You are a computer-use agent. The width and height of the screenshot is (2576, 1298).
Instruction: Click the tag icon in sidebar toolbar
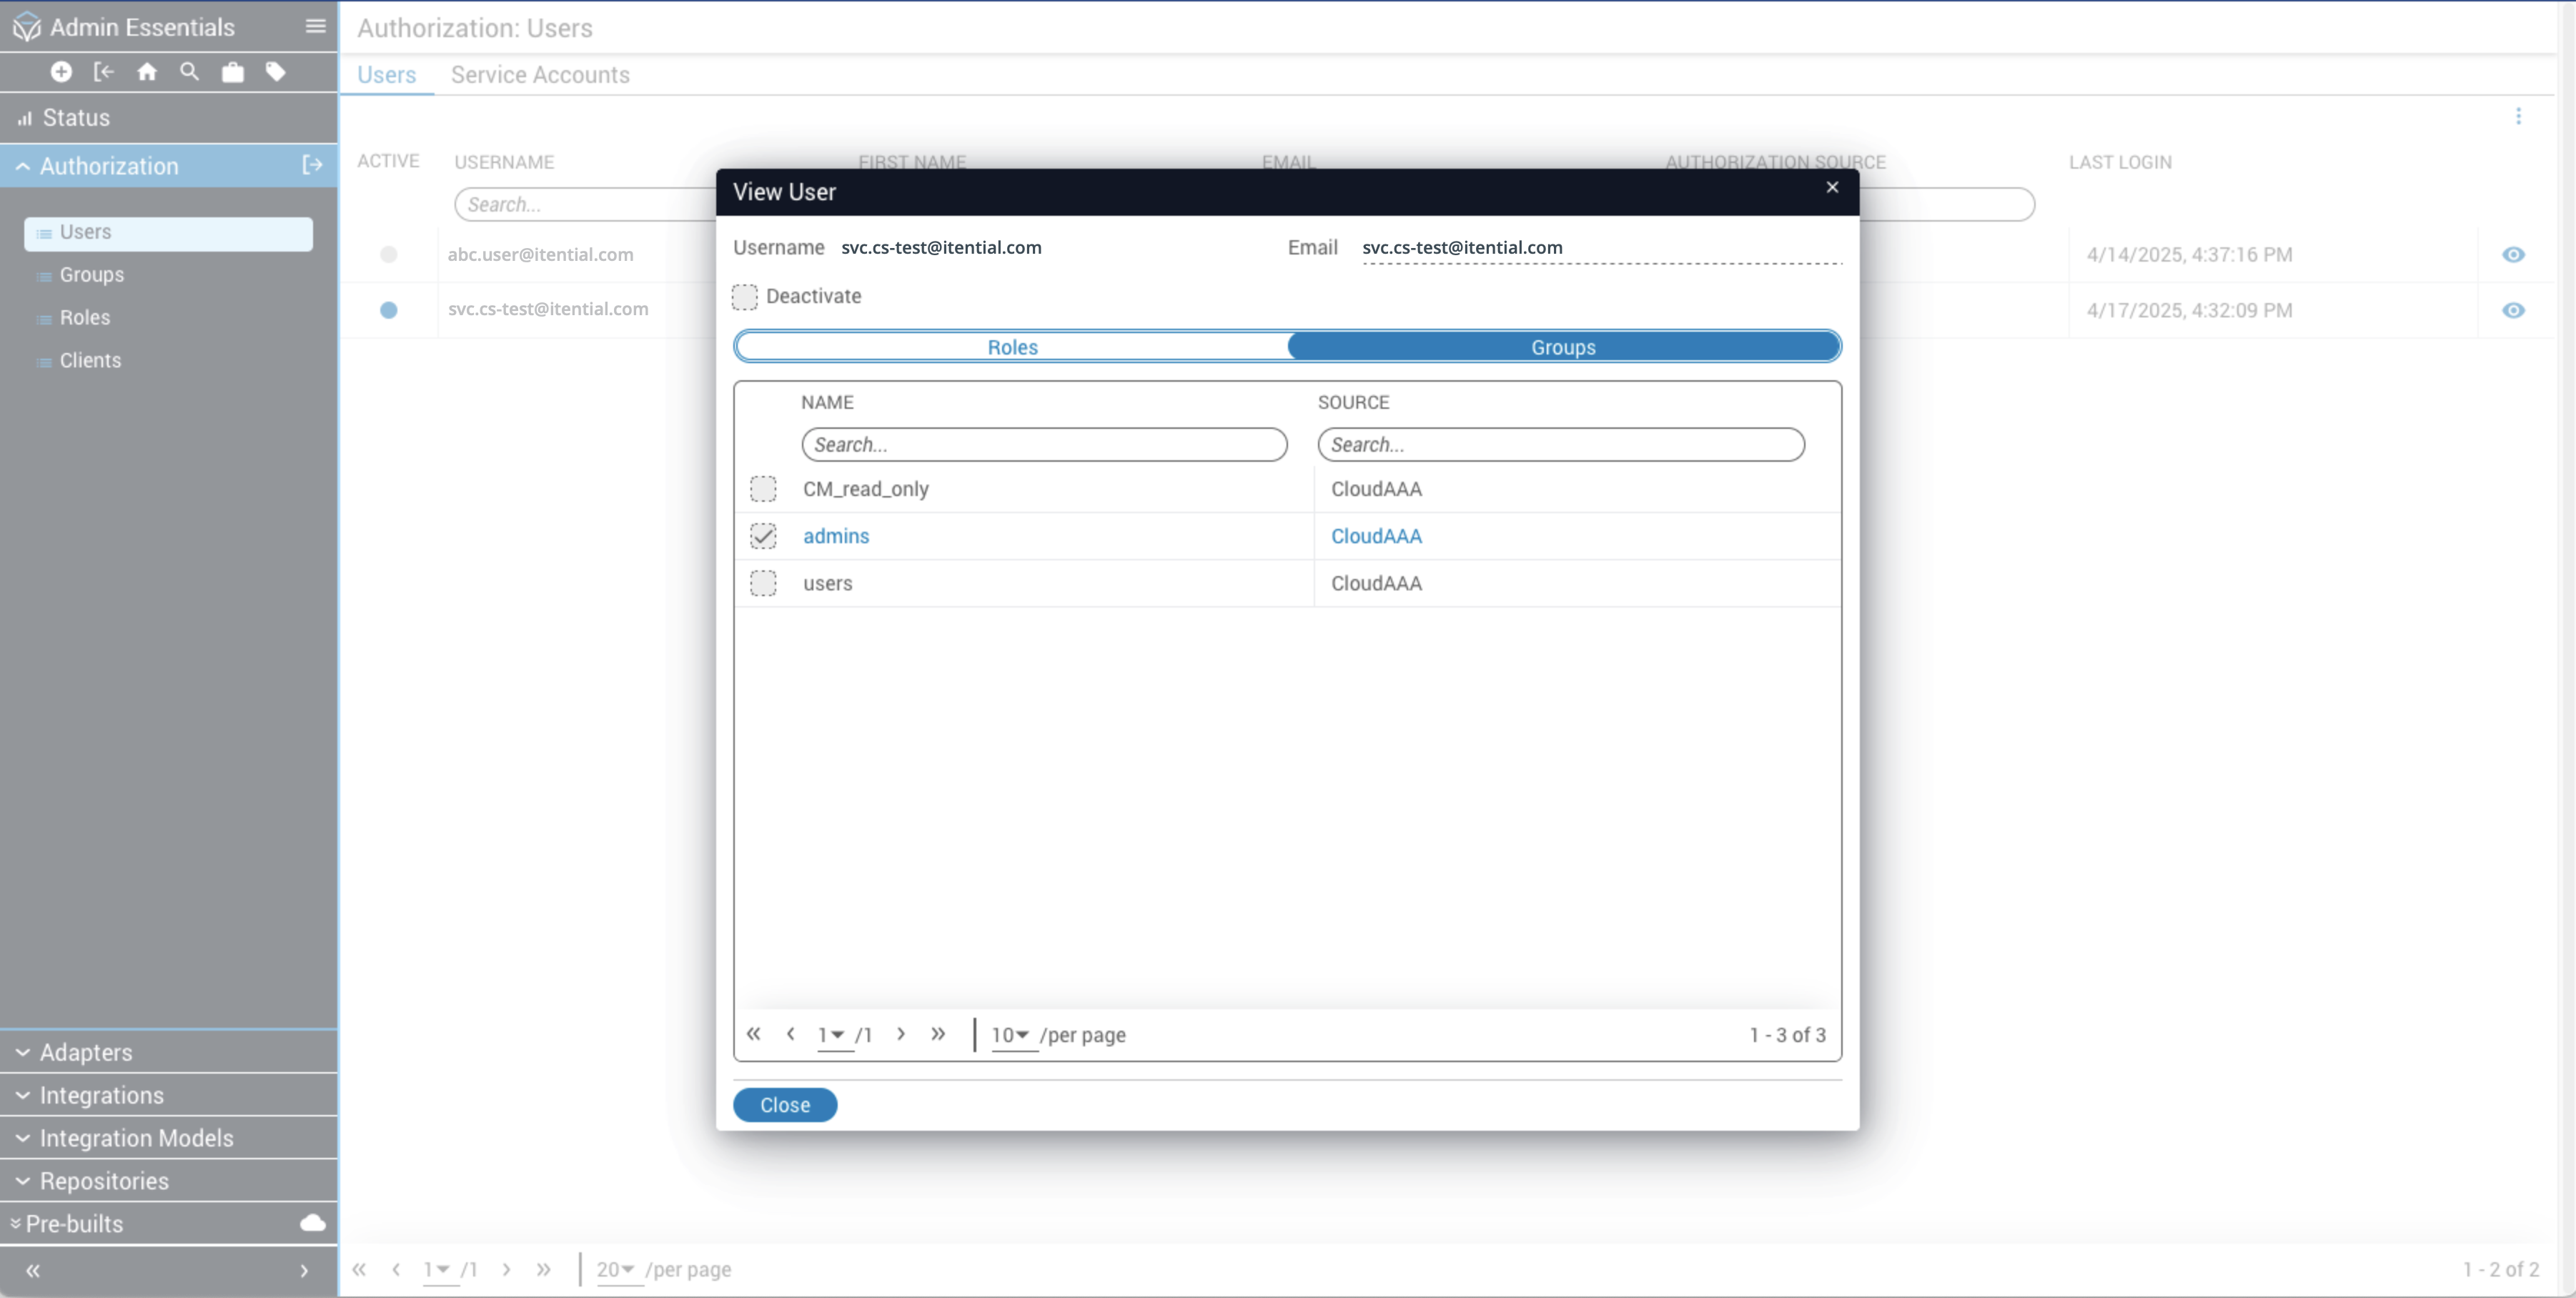click(276, 72)
